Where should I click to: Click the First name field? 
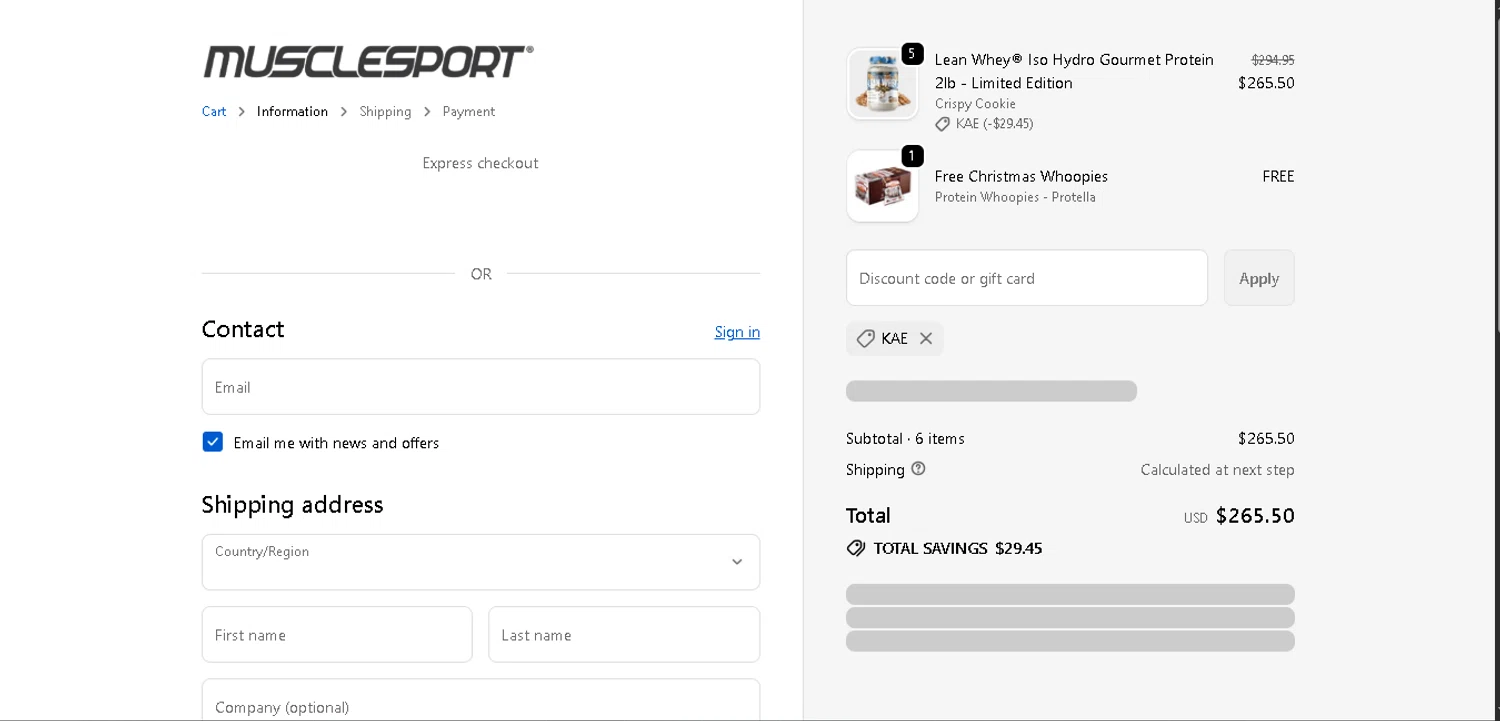pyautogui.click(x=337, y=634)
